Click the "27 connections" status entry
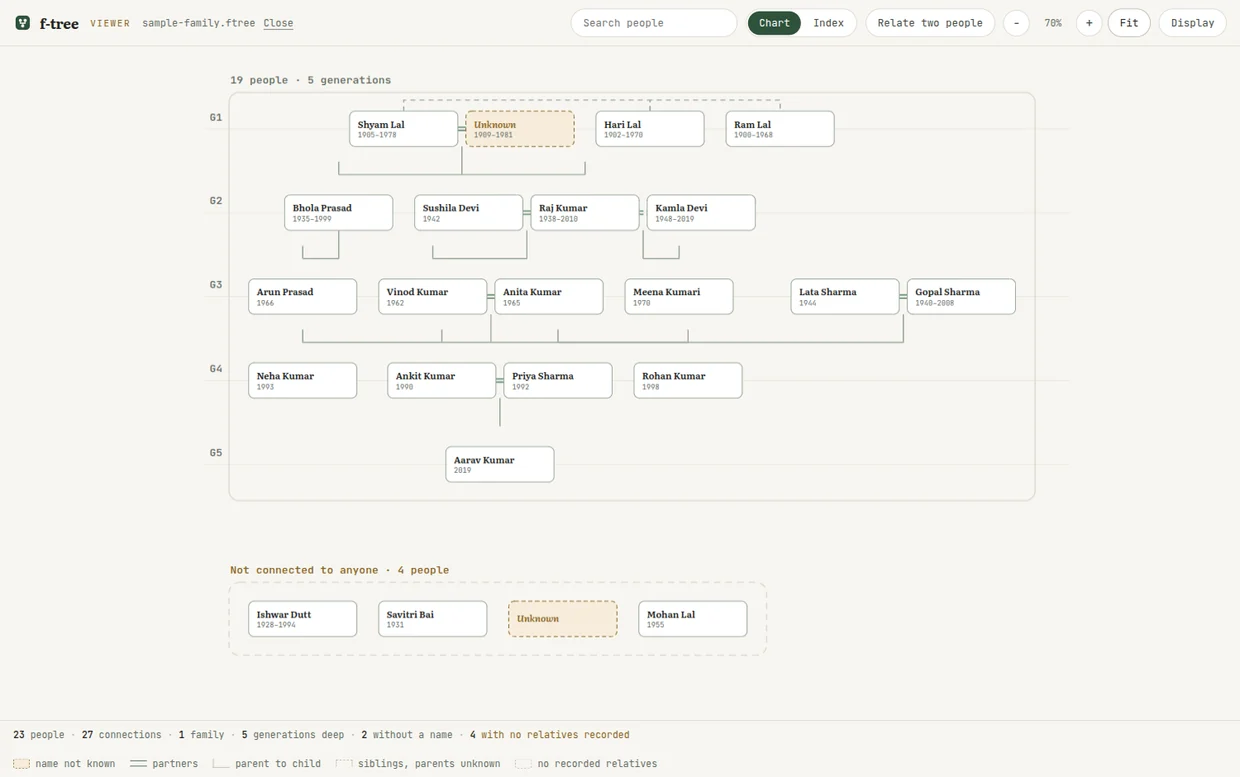The width and height of the screenshot is (1240, 777). (x=122, y=735)
